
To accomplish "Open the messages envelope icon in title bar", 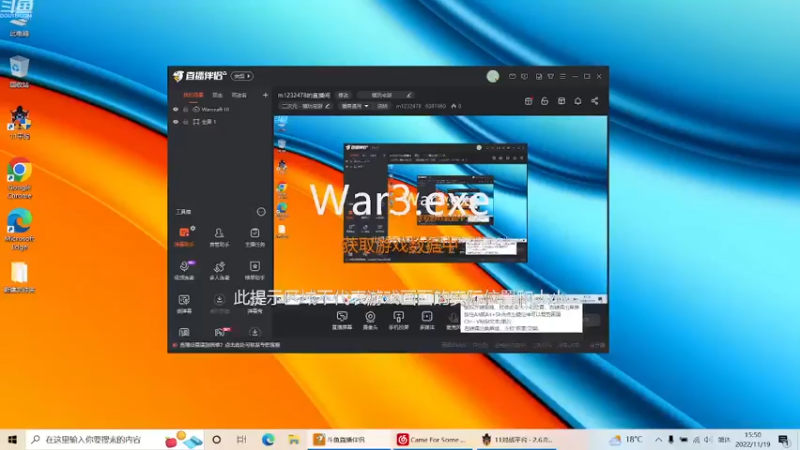I will (512, 77).
